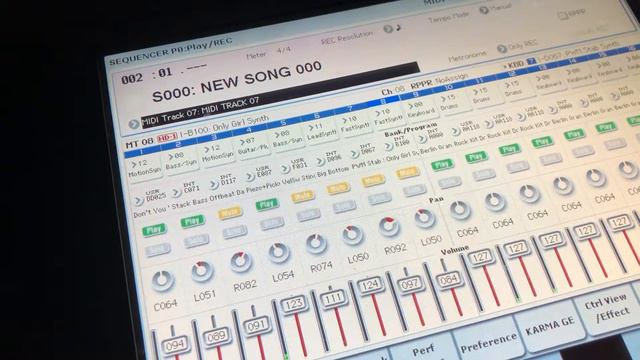Unmute track 5 via its yellow Mute button
The width and height of the screenshot is (640, 360).
303,196
